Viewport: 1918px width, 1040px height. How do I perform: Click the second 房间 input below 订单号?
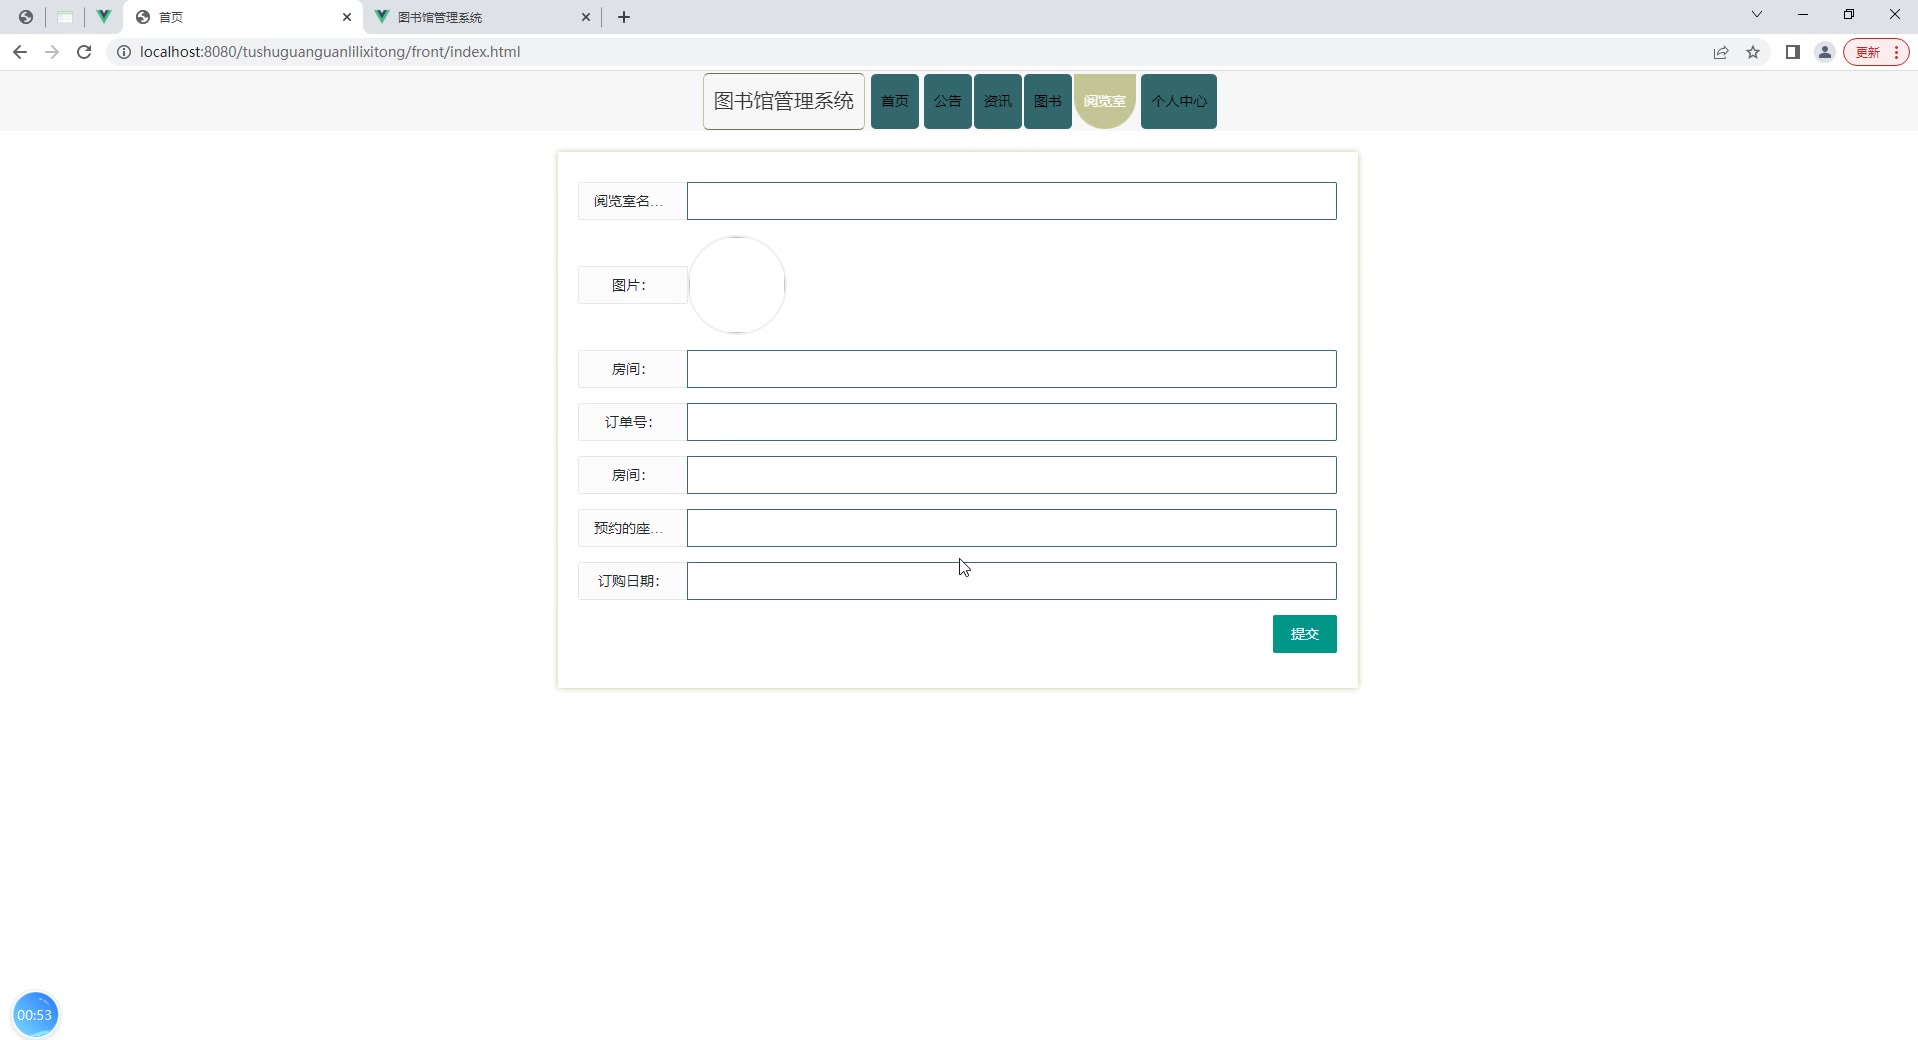pos(1011,475)
